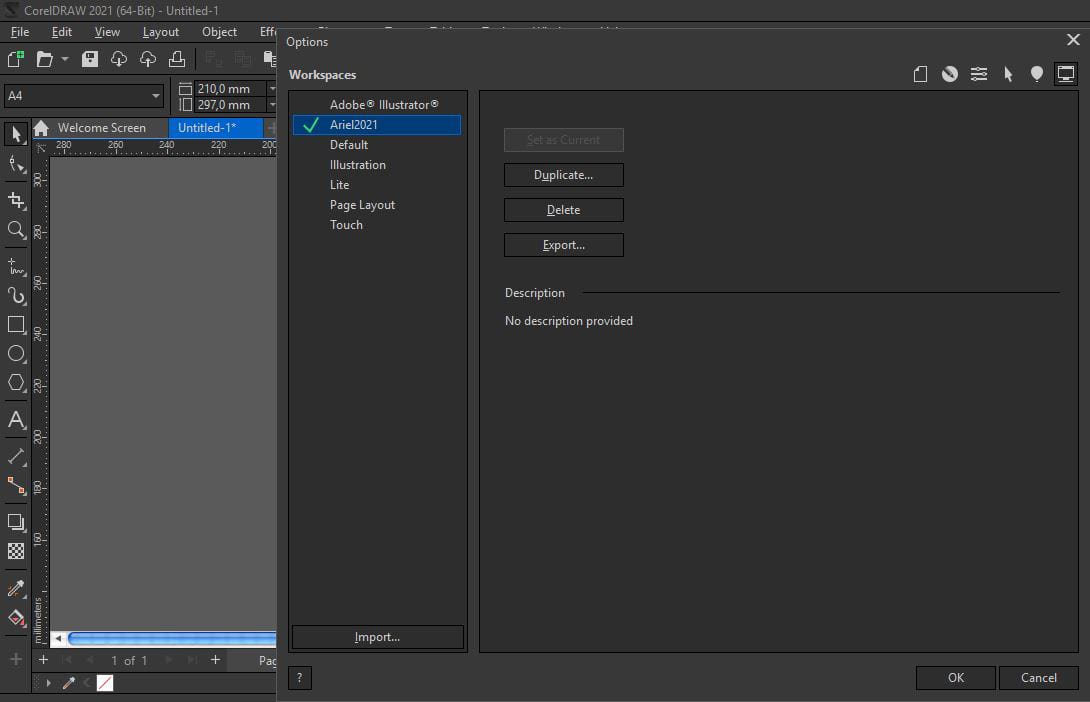Screen dimensions: 1090x702
Task: Click the horizontal scrollbar left arrow
Action: (x=59, y=638)
